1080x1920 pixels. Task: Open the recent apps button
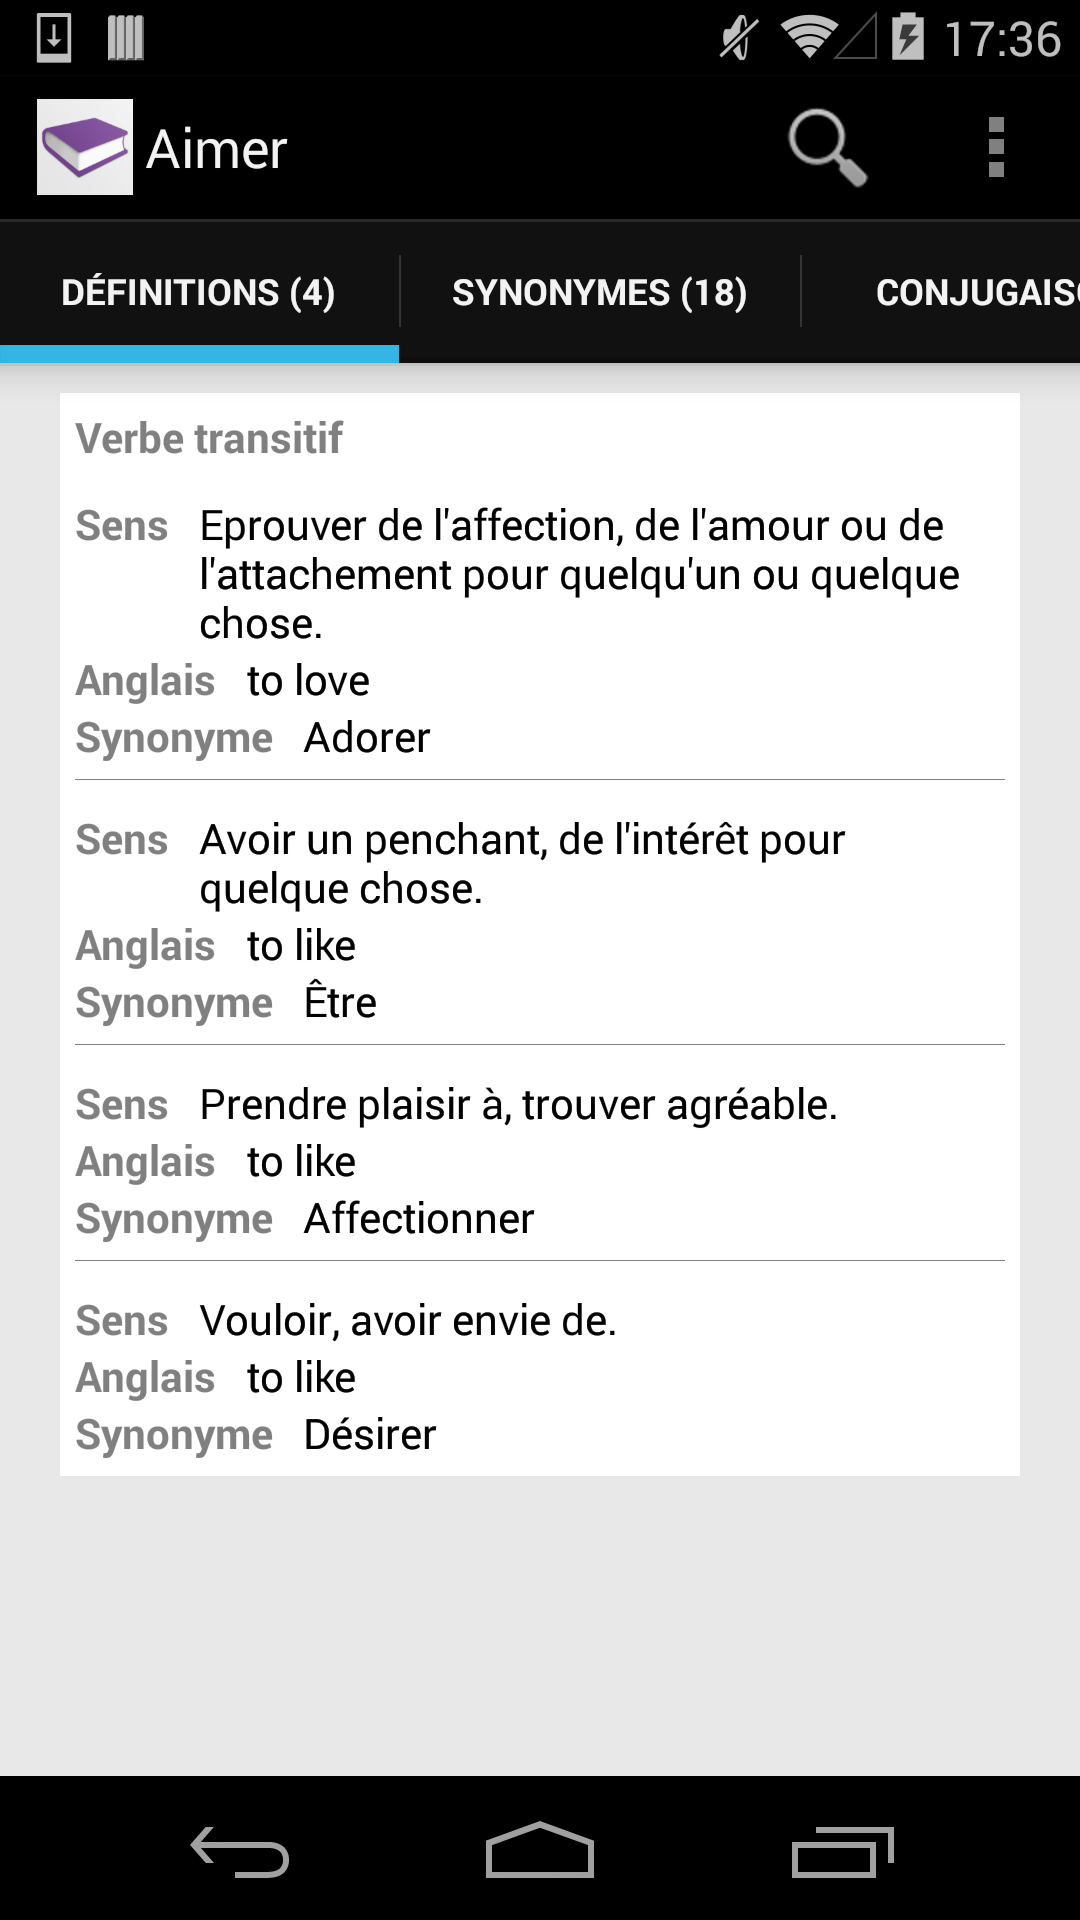[x=842, y=1852]
